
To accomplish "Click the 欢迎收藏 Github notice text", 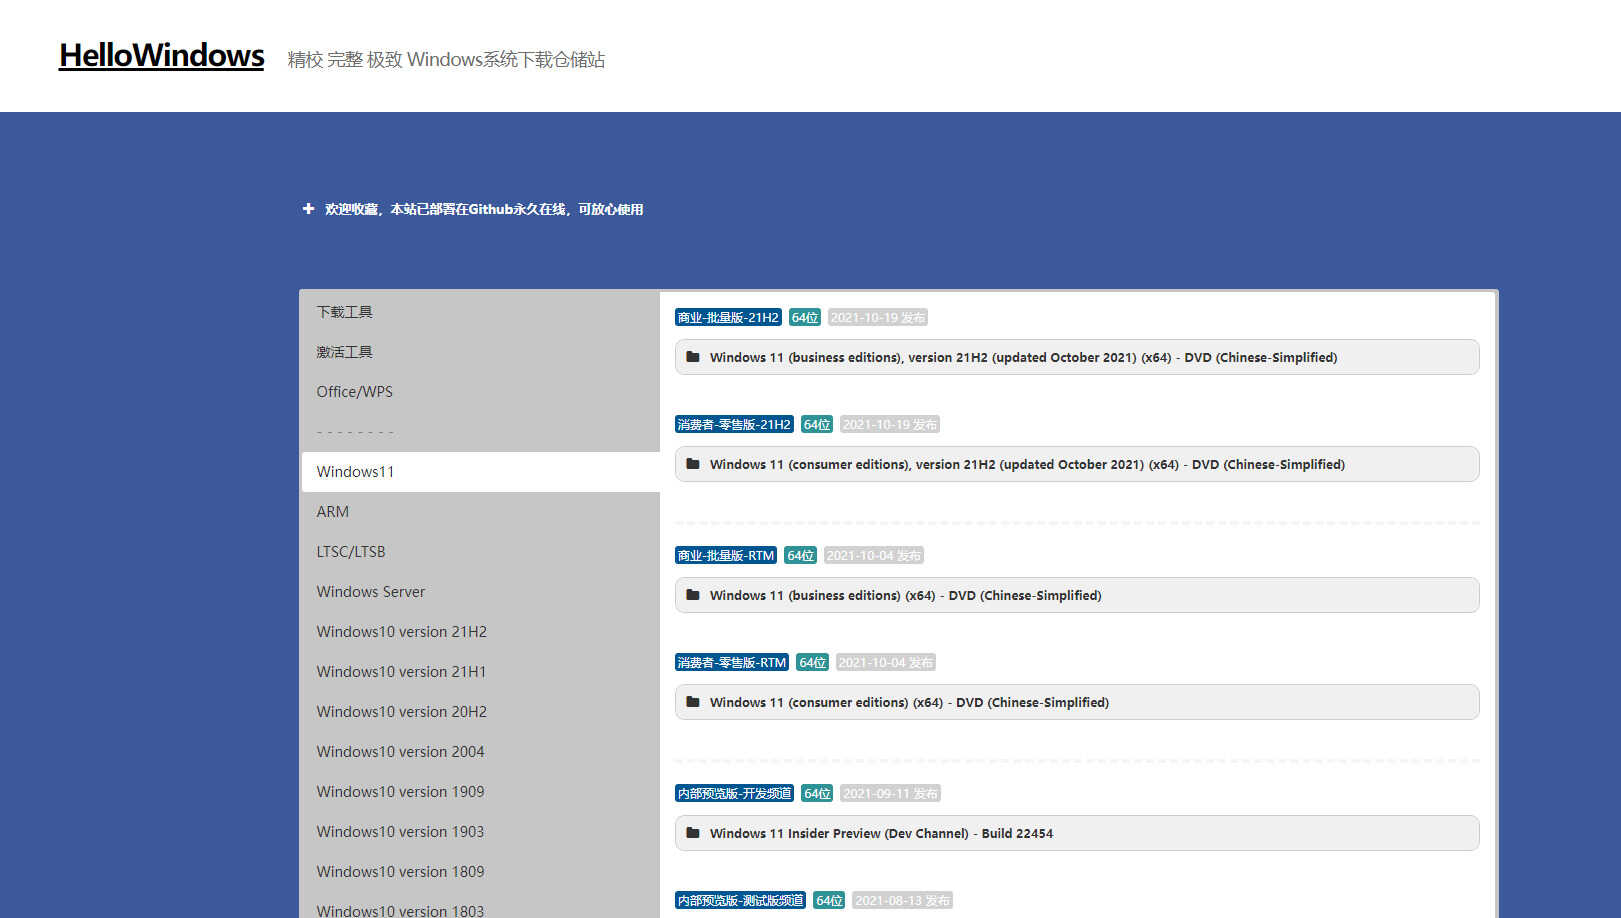I will click(484, 209).
